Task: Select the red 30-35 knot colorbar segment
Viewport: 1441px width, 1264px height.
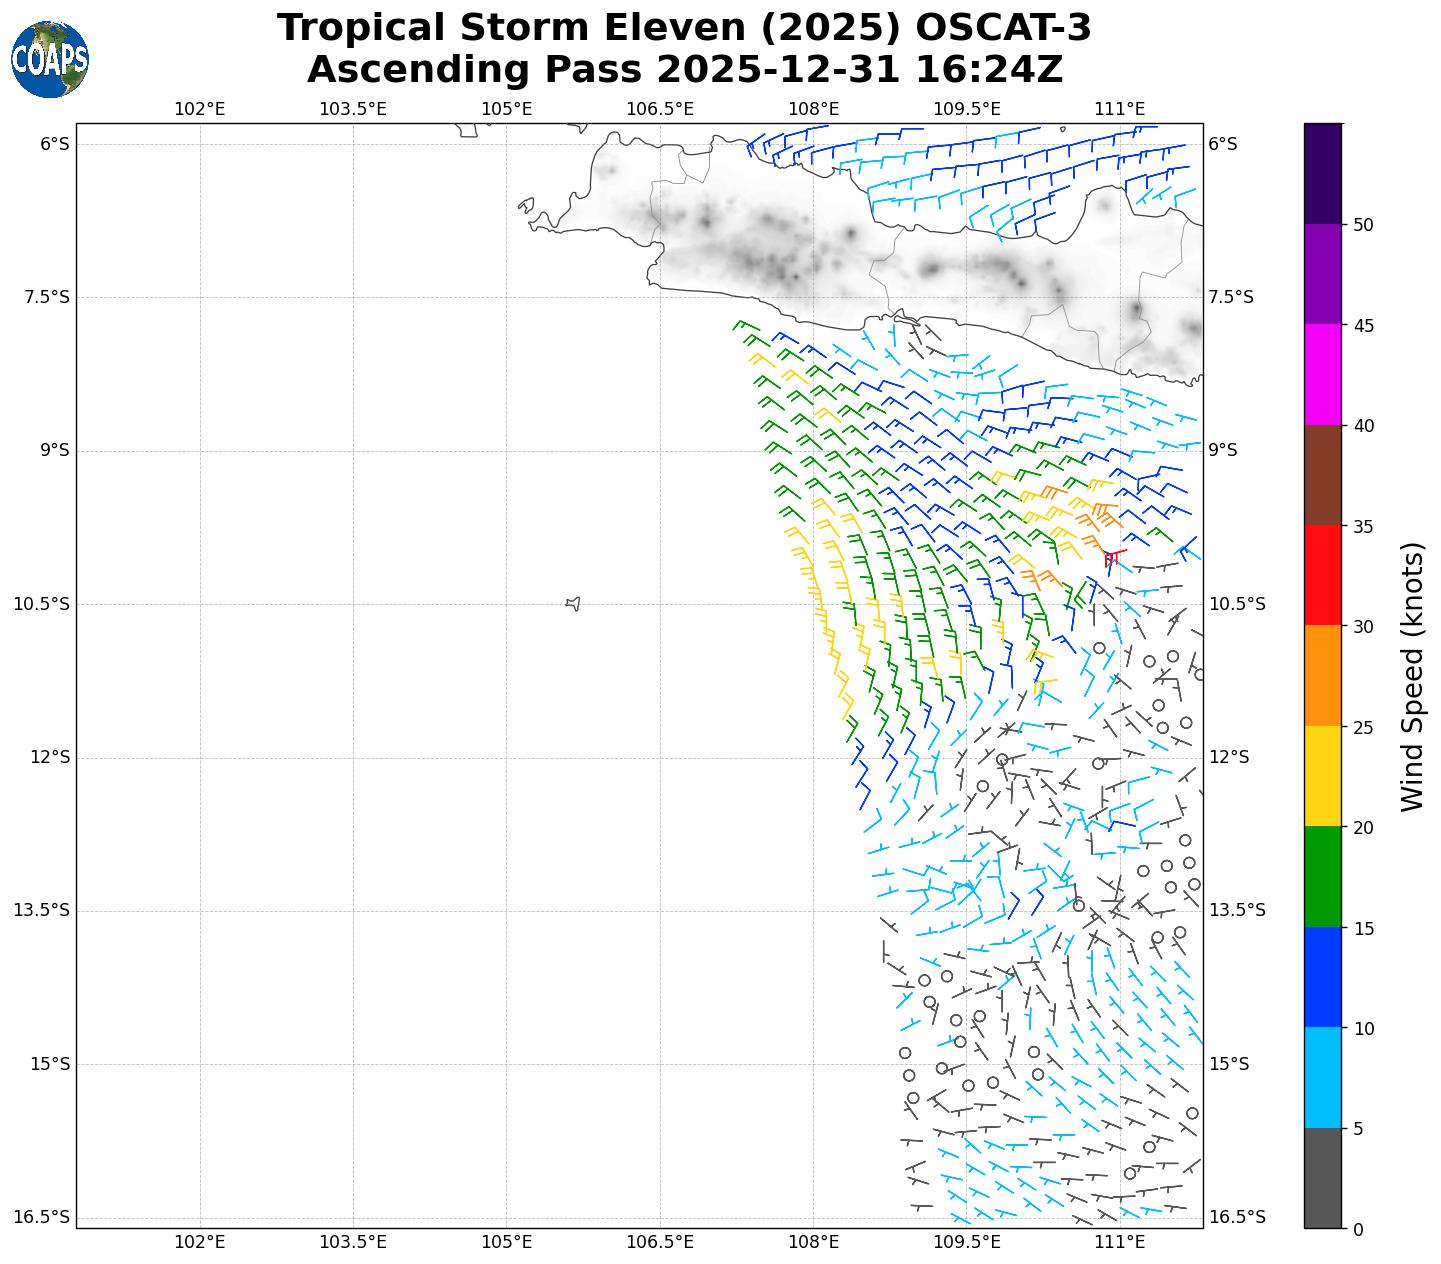Action: coord(1323,575)
